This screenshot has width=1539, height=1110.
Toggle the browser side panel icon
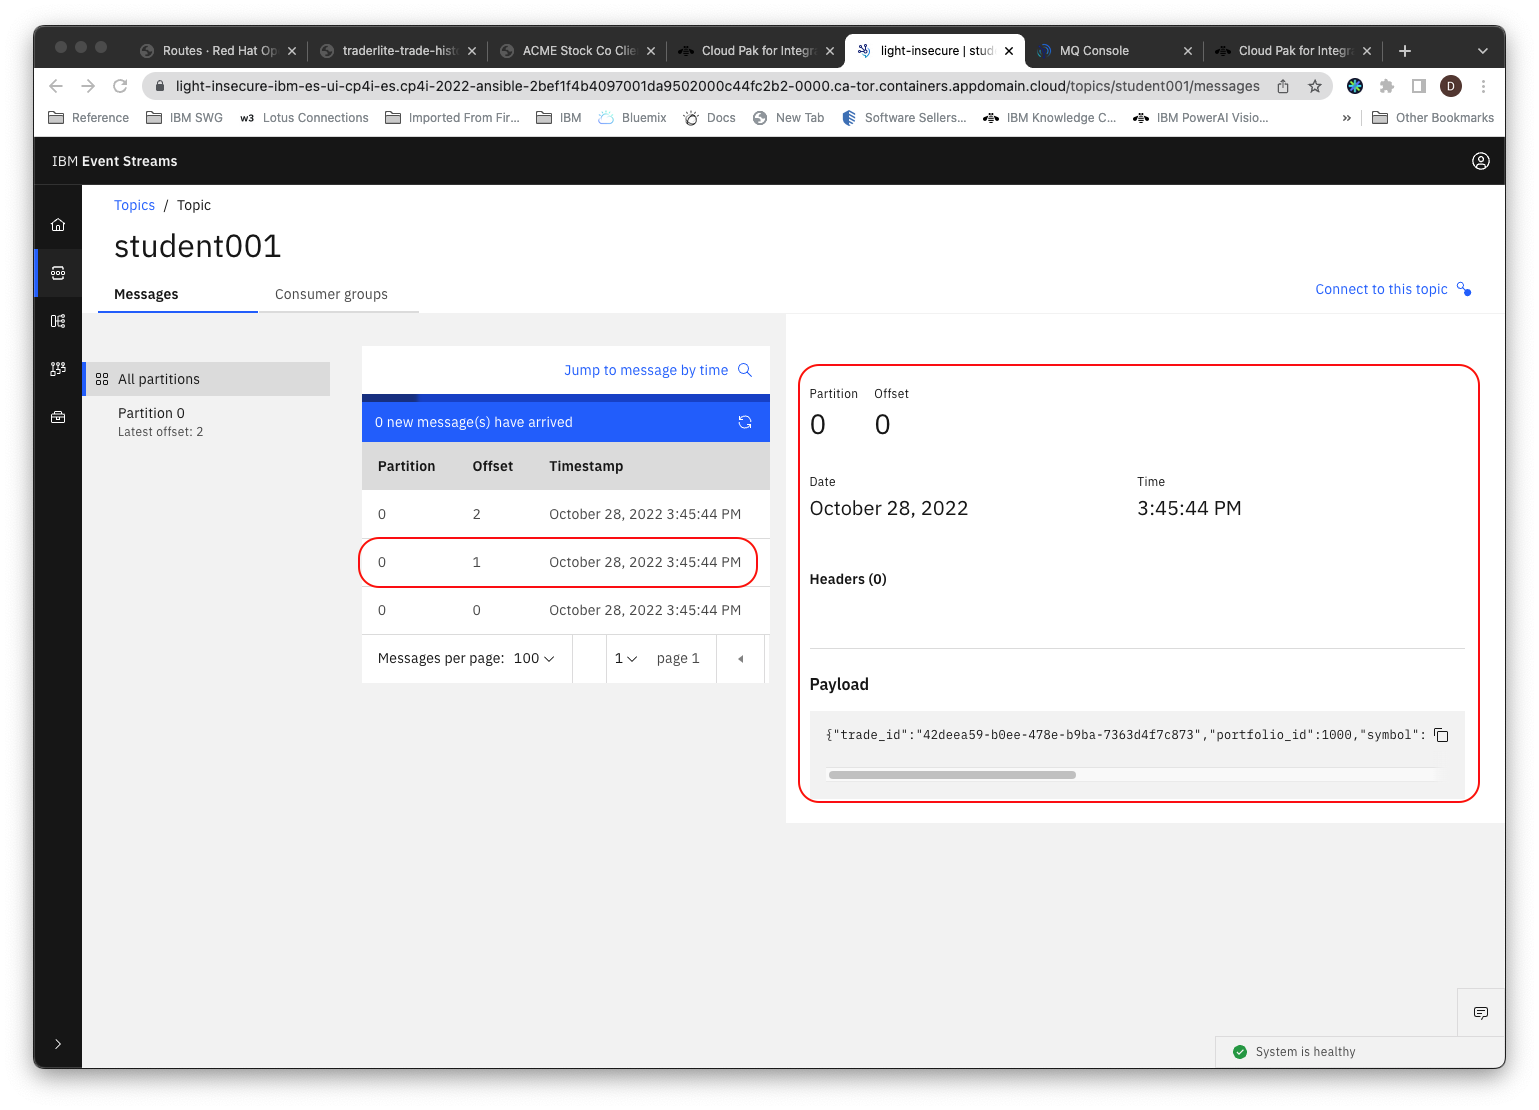[1419, 86]
